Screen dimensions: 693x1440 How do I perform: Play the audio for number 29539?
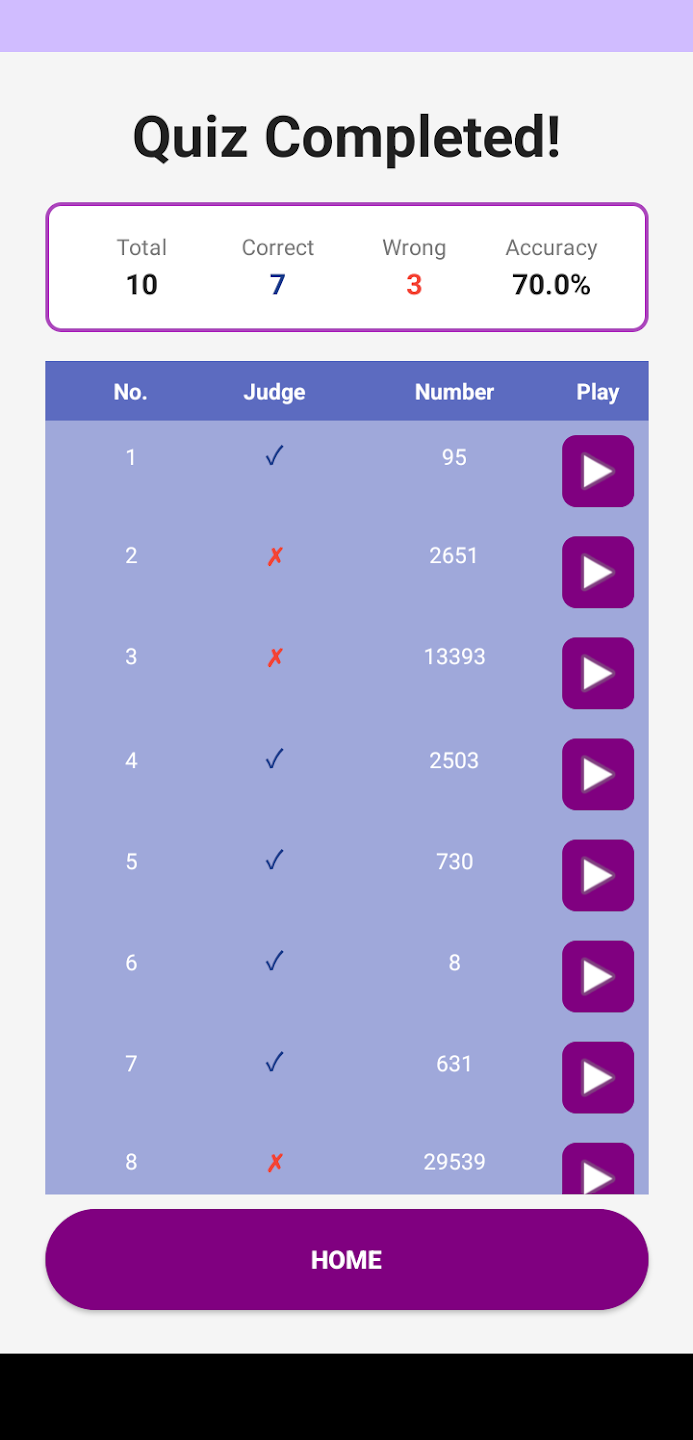point(597,1170)
